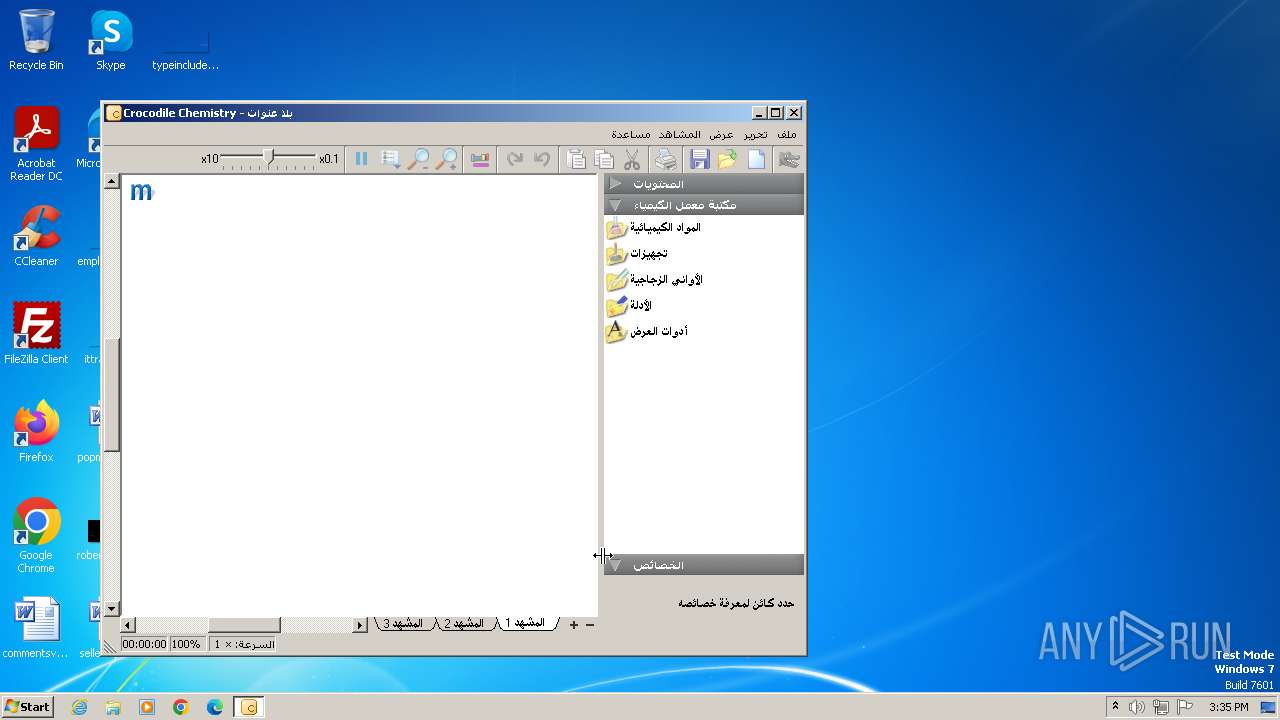Switch to المشهد 3 tab
This screenshot has width=1280, height=720.
[x=403, y=623]
